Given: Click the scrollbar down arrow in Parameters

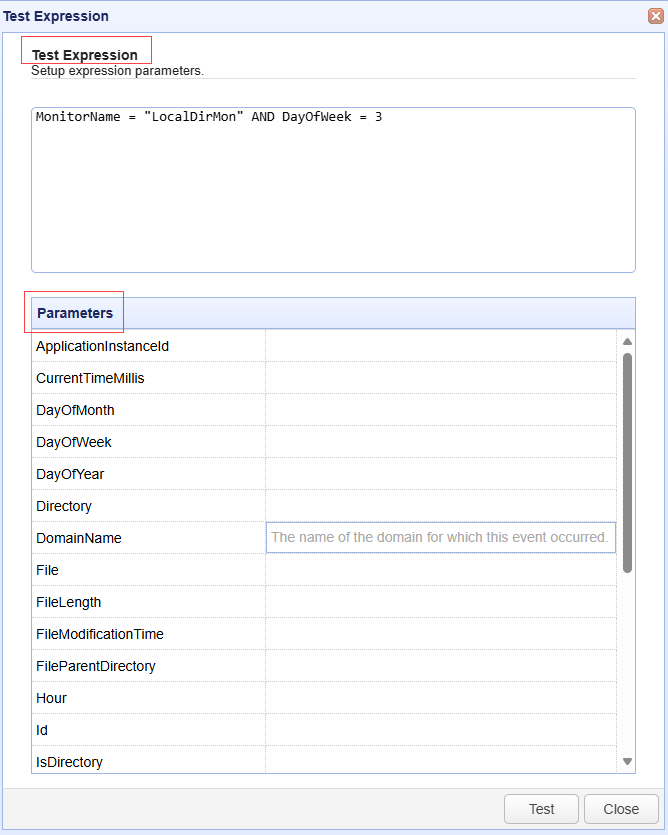Looking at the screenshot, I should [627, 762].
